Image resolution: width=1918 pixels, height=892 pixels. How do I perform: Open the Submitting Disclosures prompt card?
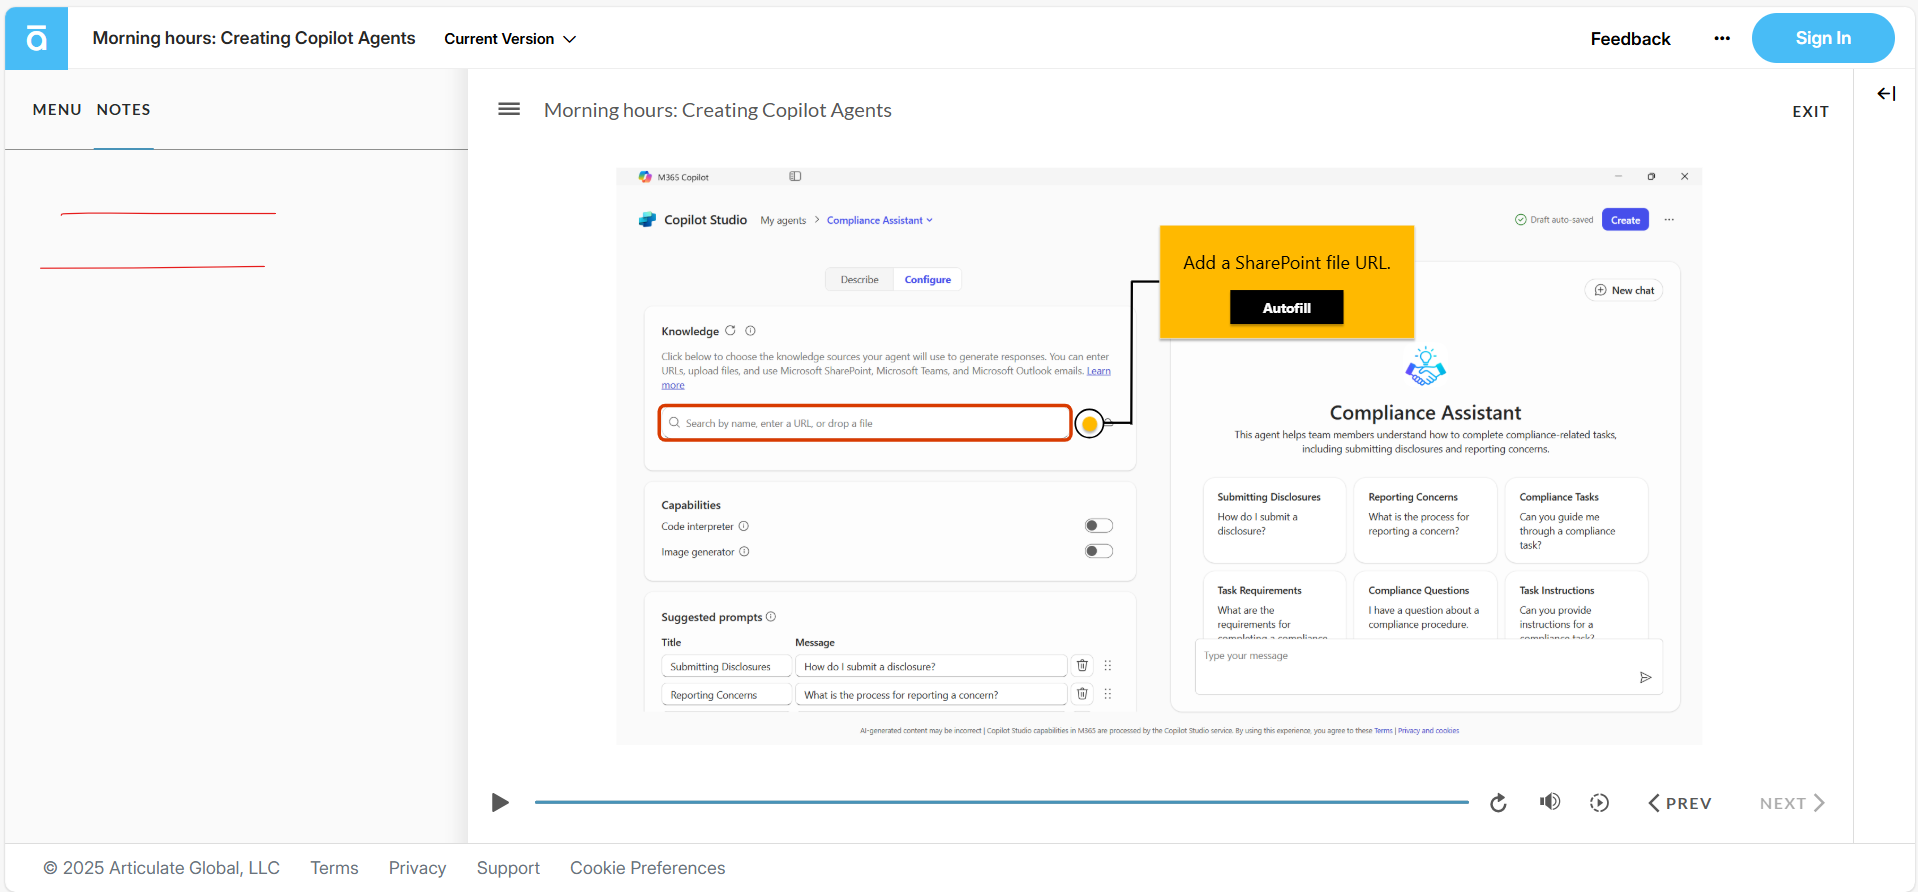coord(1273,520)
